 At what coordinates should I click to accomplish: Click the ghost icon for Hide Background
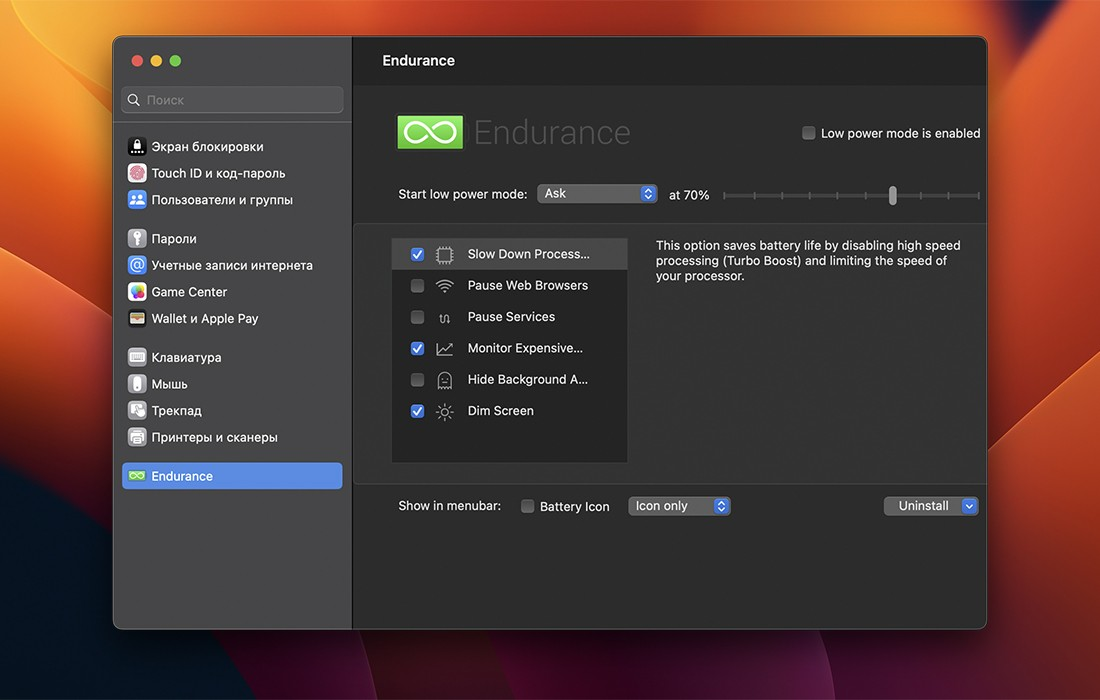point(445,380)
